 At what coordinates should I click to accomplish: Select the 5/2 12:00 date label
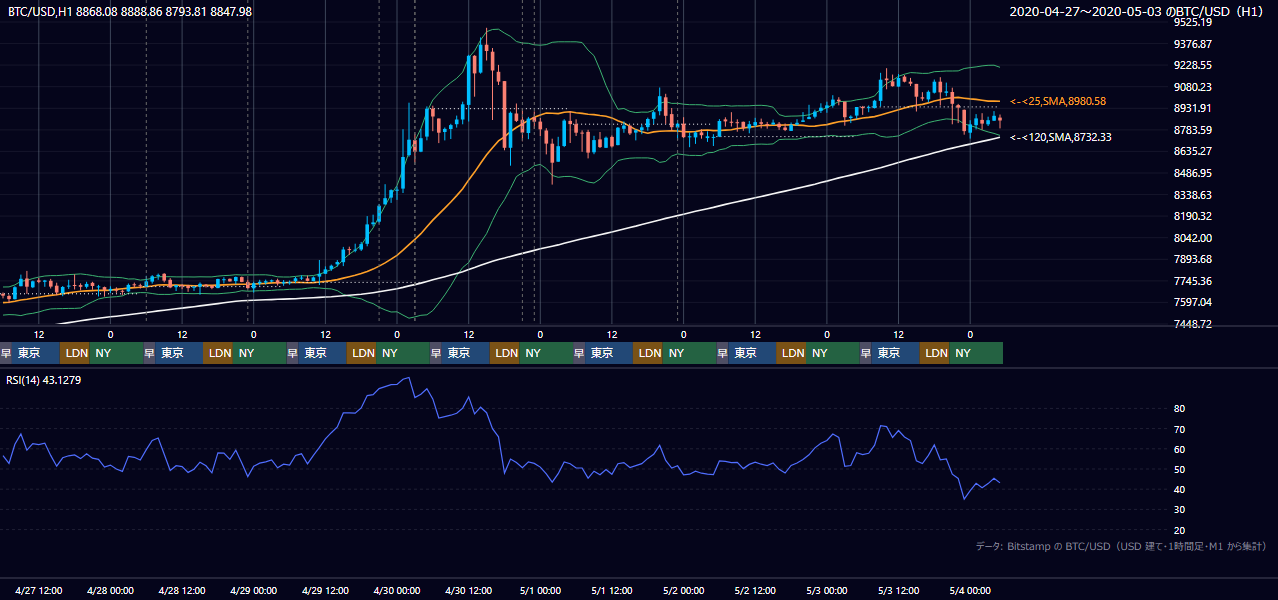coord(755,590)
